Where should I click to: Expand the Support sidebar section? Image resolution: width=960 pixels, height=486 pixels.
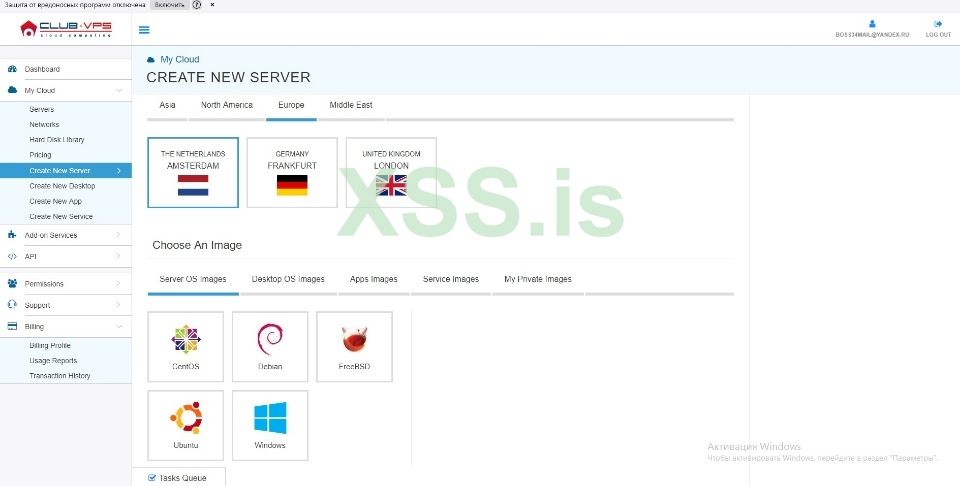[119, 305]
